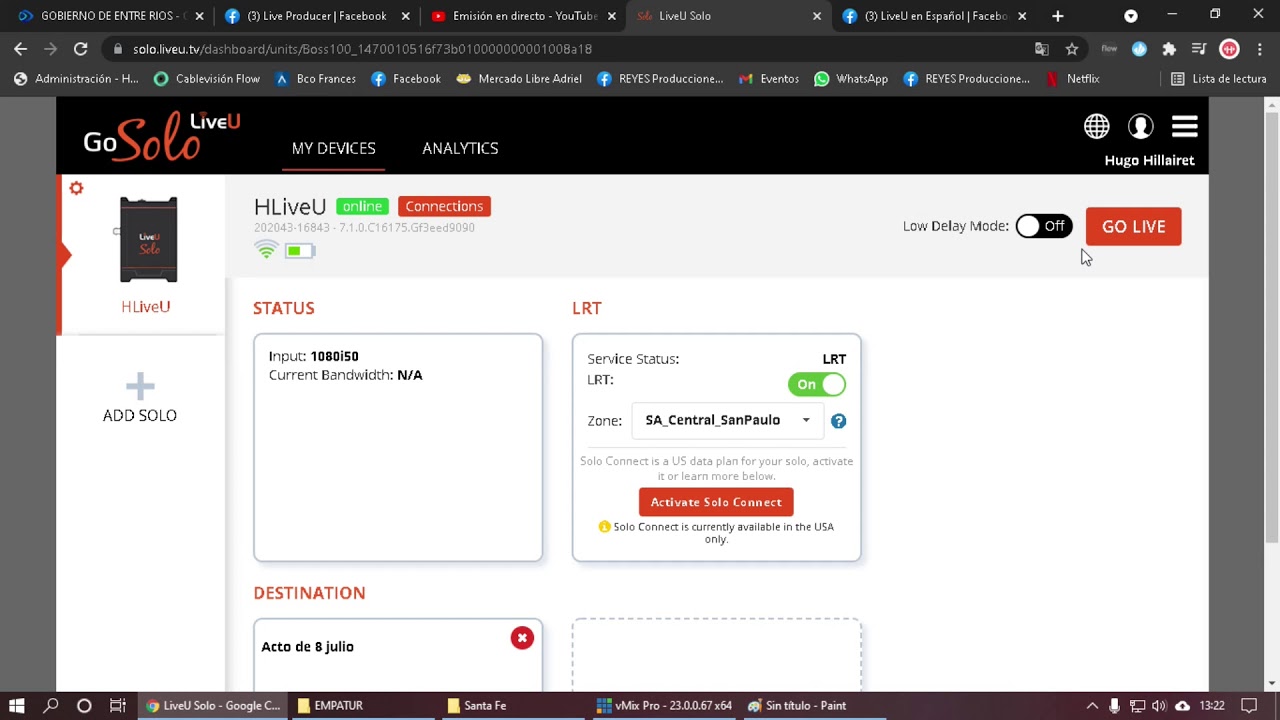
Task: Click the empty dashed destination slot
Action: click(x=716, y=655)
